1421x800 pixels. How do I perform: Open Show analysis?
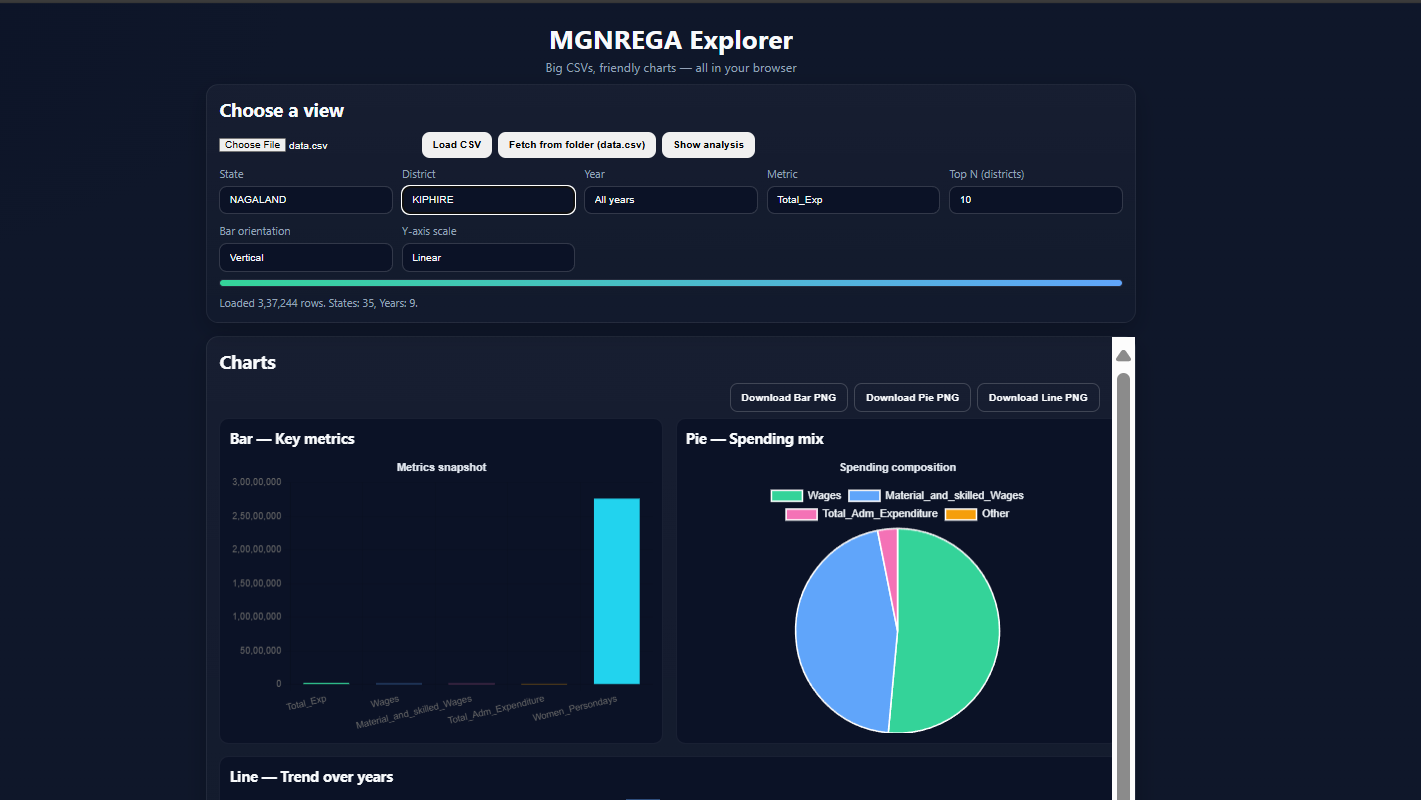[708, 144]
